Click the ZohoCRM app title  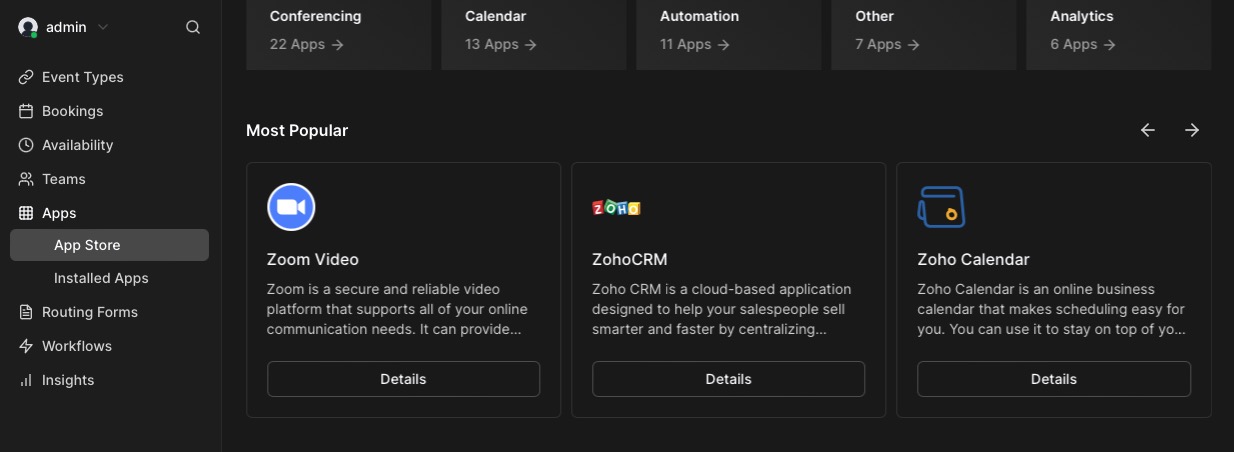629,259
